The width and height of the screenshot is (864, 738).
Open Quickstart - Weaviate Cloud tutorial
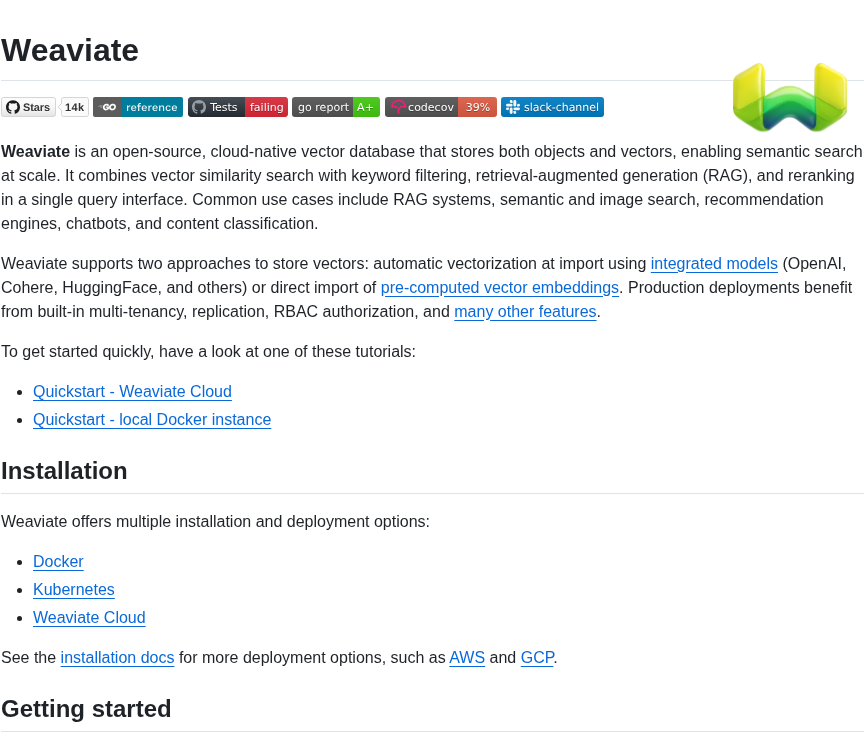[x=132, y=391]
